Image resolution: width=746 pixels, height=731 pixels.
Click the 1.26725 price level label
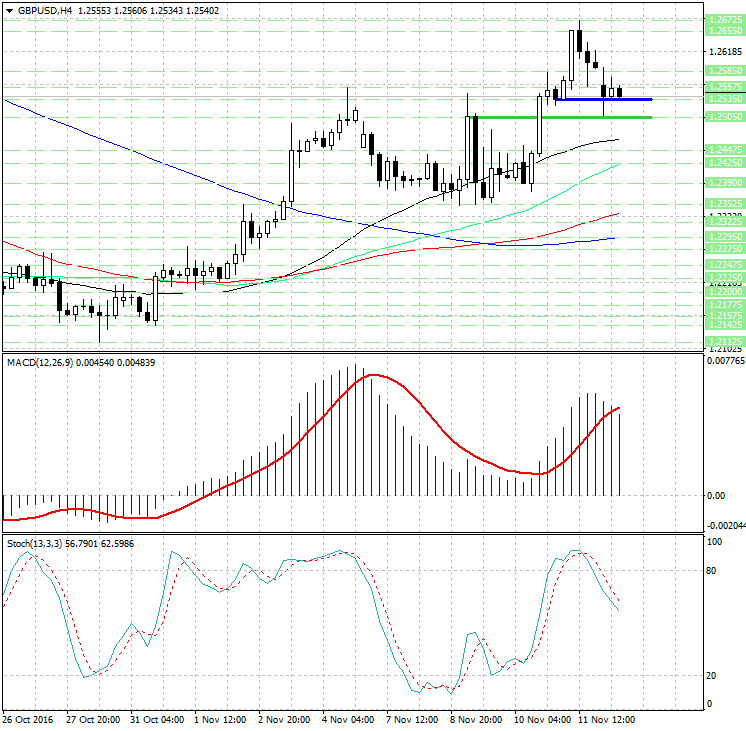click(x=723, y=20)
